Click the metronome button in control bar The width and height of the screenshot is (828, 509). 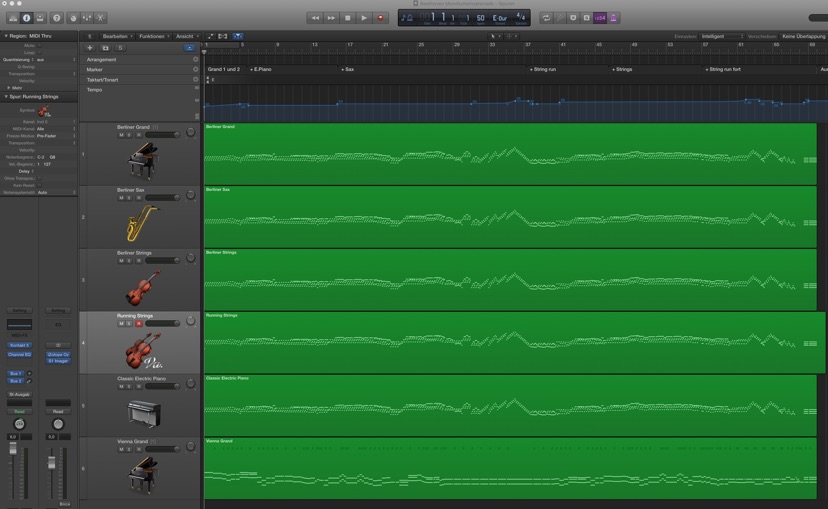614,18
